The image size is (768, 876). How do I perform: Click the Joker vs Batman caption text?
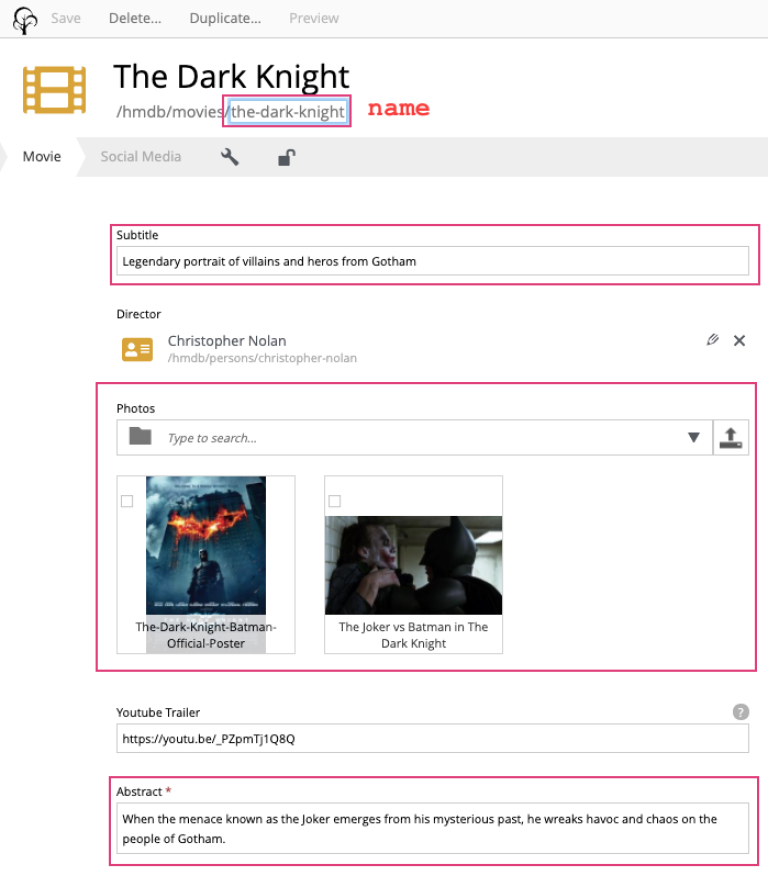coord(413,635)
